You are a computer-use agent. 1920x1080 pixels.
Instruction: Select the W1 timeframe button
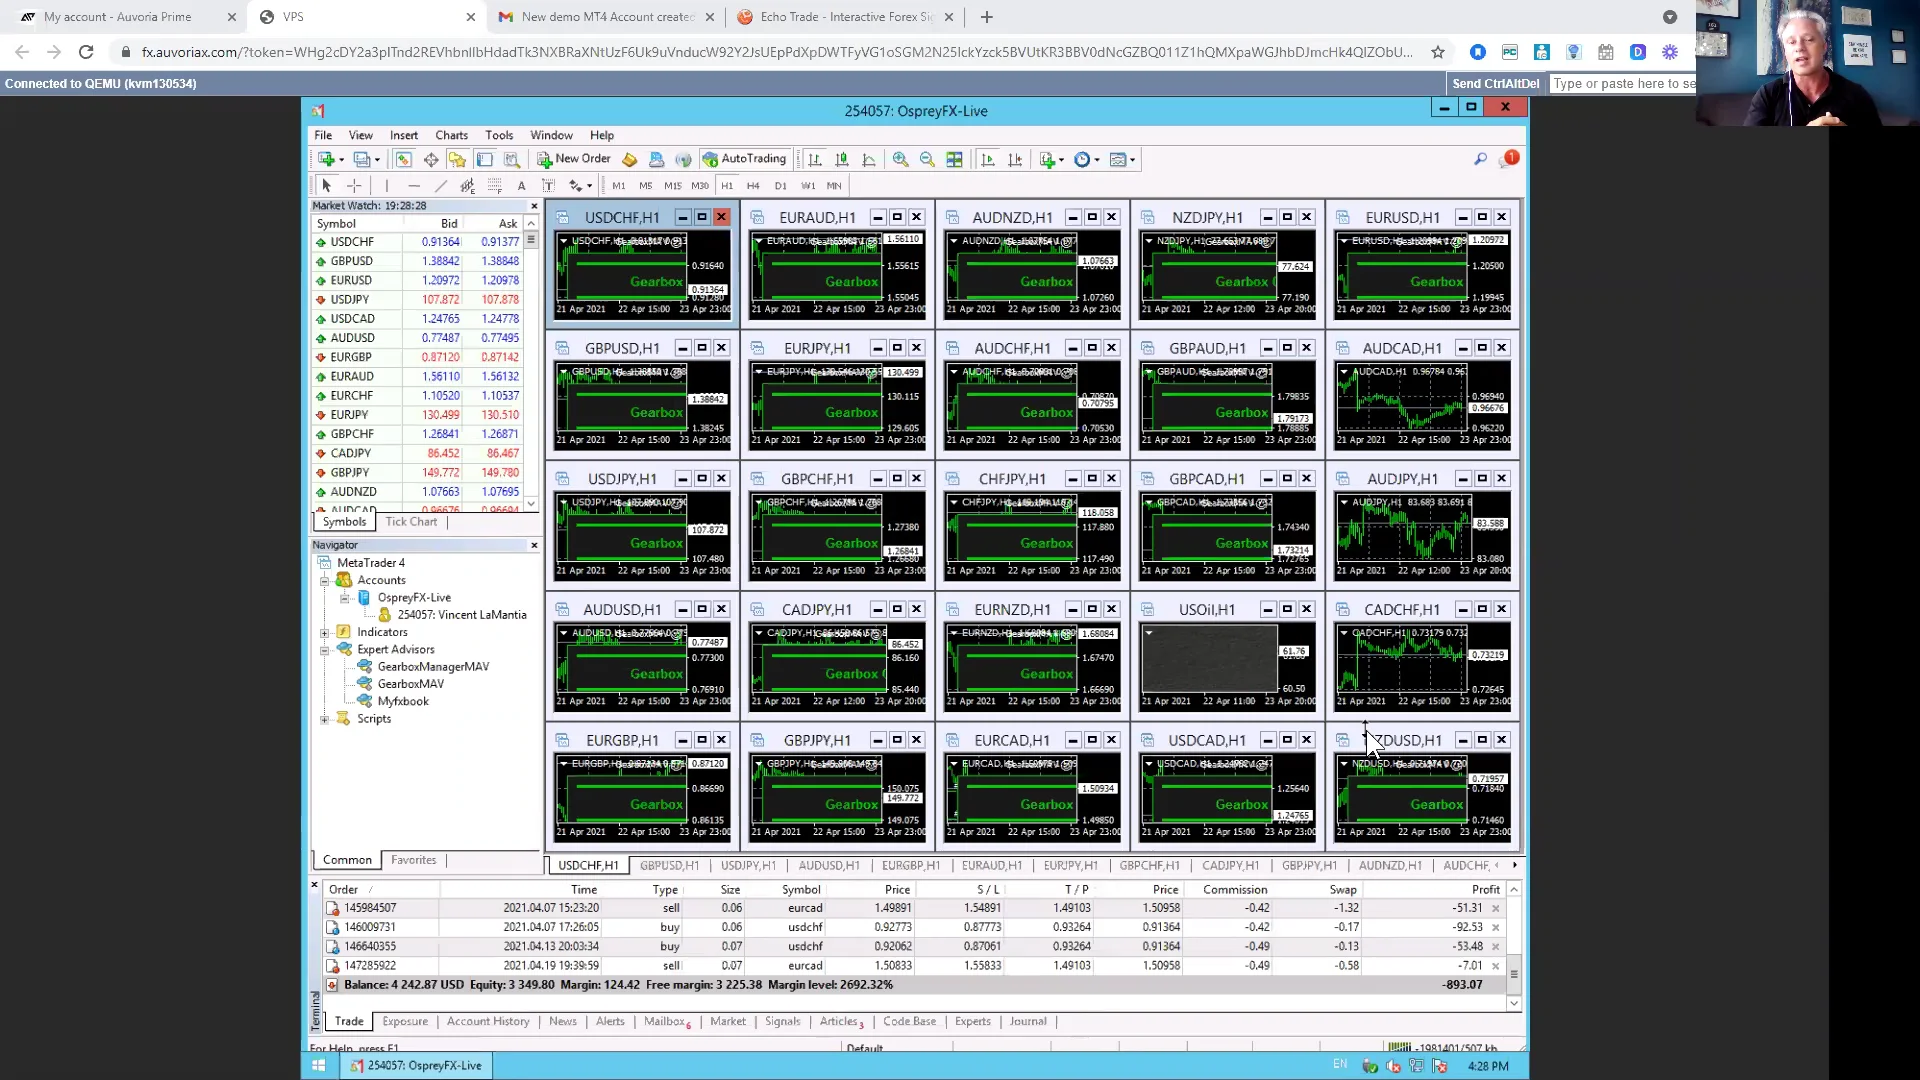[x=808, y=185]
